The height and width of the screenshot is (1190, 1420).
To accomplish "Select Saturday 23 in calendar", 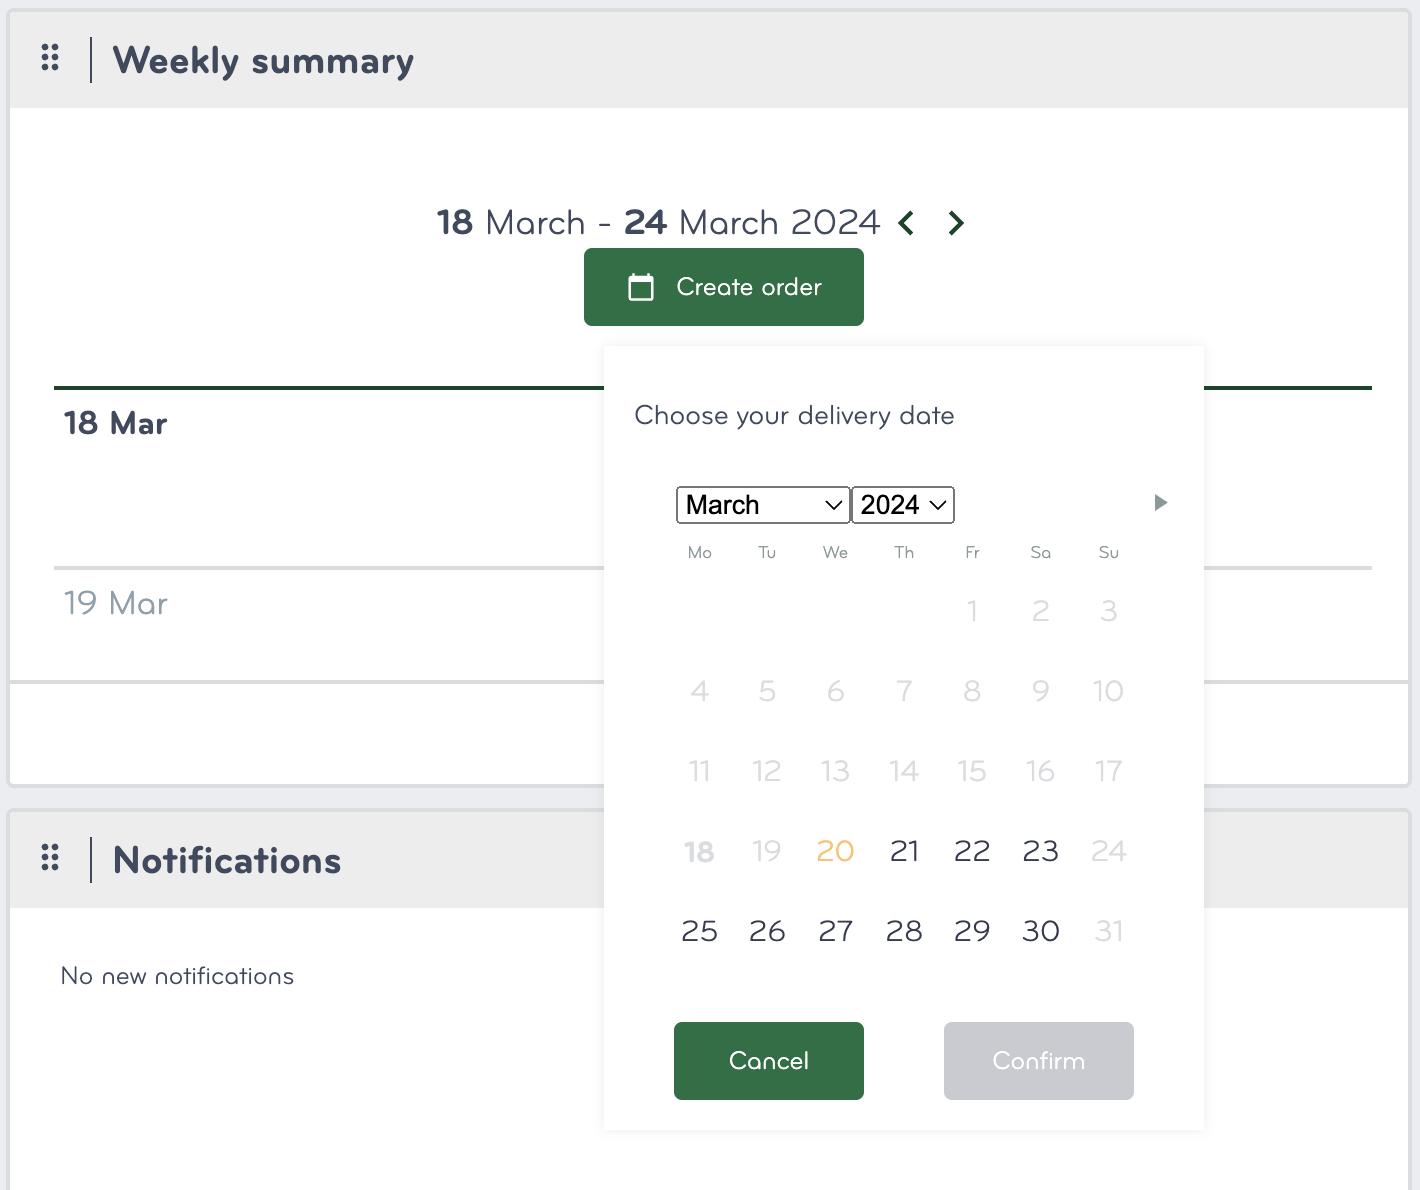I will tap(1040, 851).
